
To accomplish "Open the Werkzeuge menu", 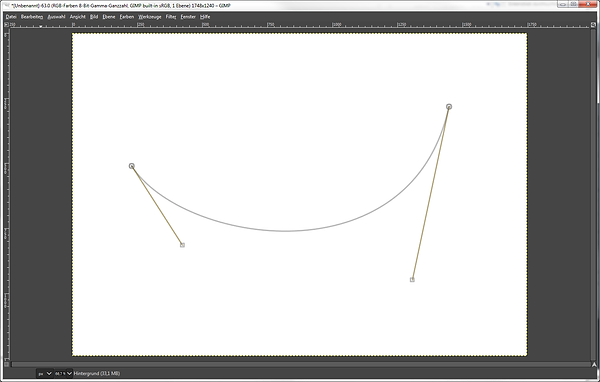I will point(150,17).
